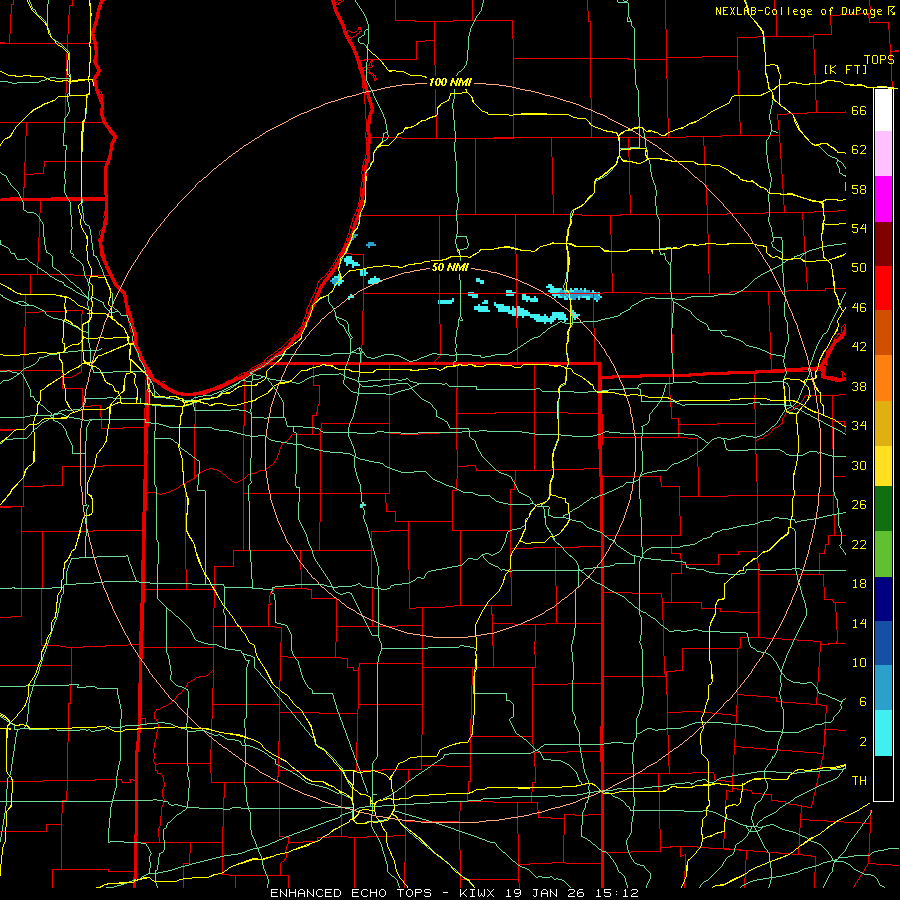Screen dimensions: 900x900
Task: Select the 42 legend value
Action: click(x=859, y=347)
